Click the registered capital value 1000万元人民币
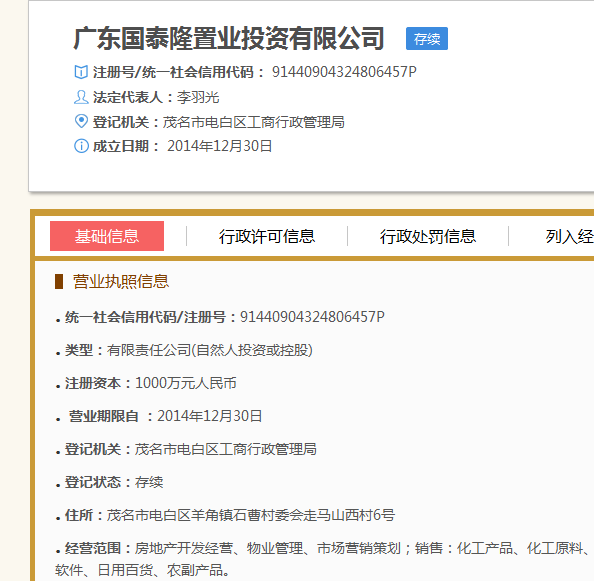The width and height of the screenshot is (594, 581). 186,383
